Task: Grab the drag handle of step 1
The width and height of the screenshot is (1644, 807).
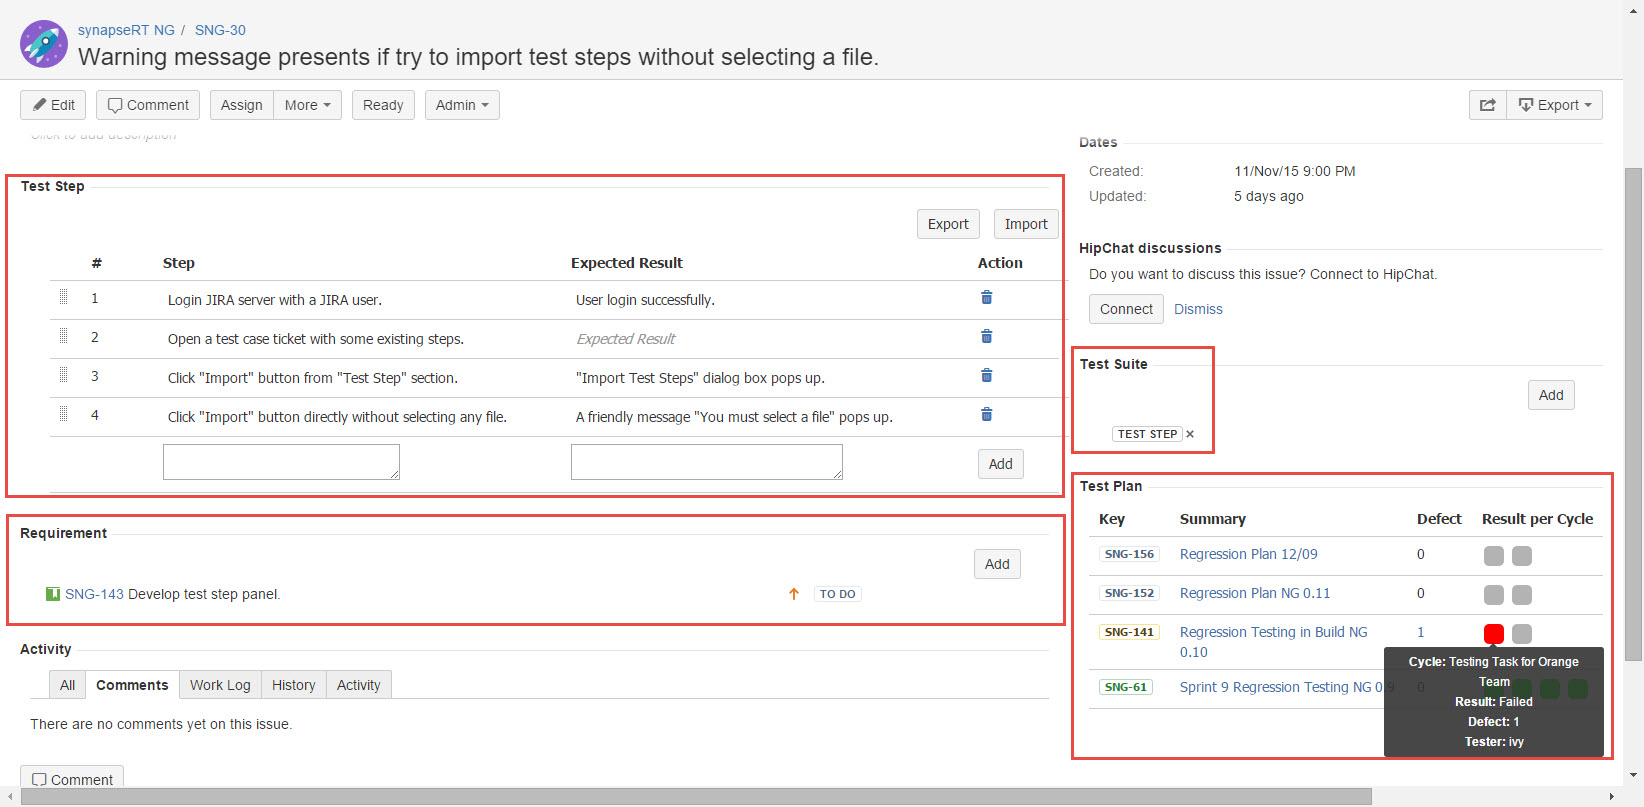Action: click(63, 297)
